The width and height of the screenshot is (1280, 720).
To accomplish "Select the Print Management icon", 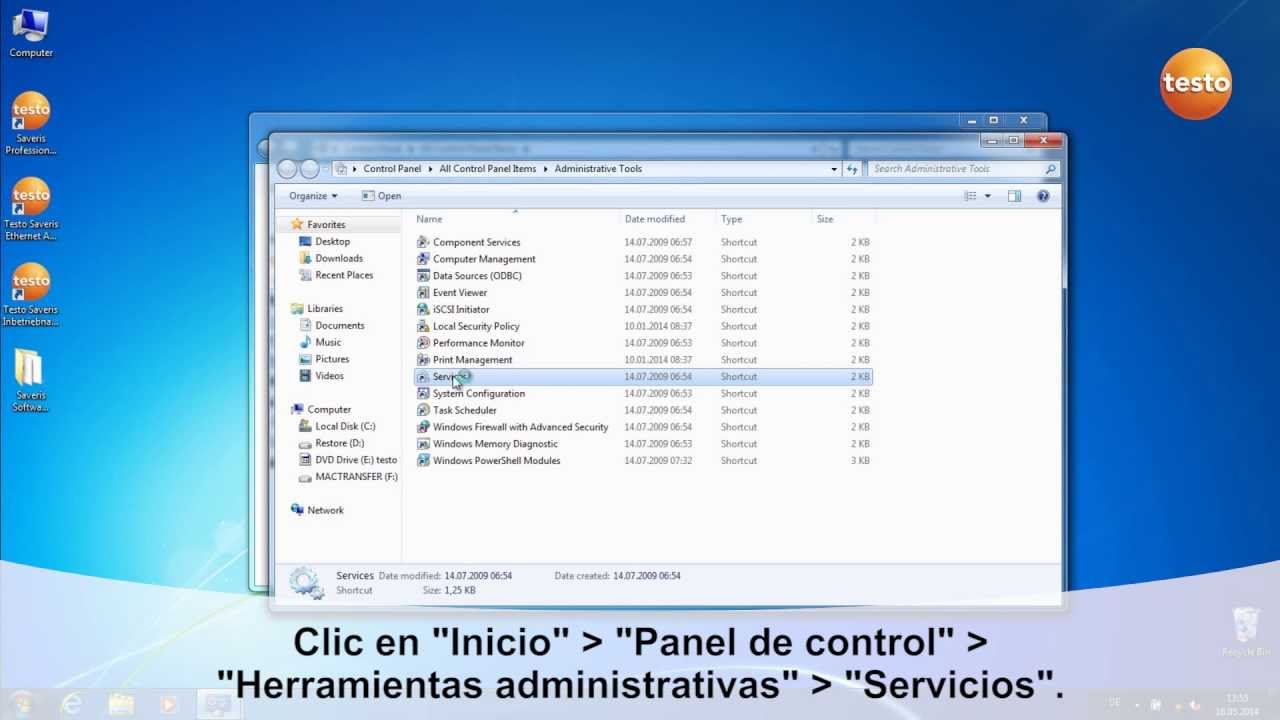I will [x=423, y=360].
